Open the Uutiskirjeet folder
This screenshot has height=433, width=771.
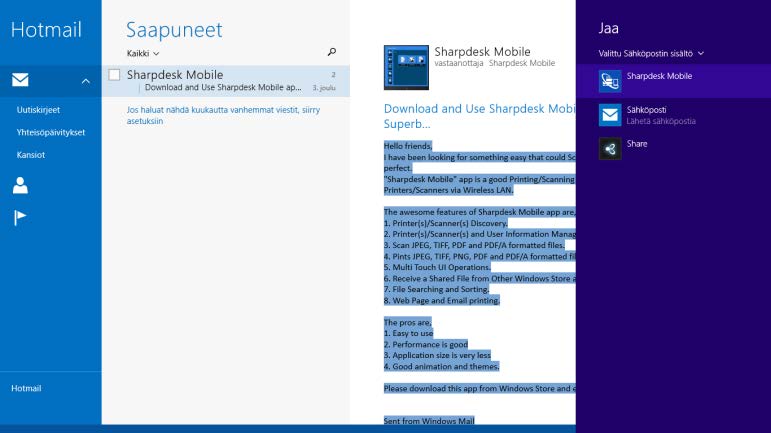point(38,110)
